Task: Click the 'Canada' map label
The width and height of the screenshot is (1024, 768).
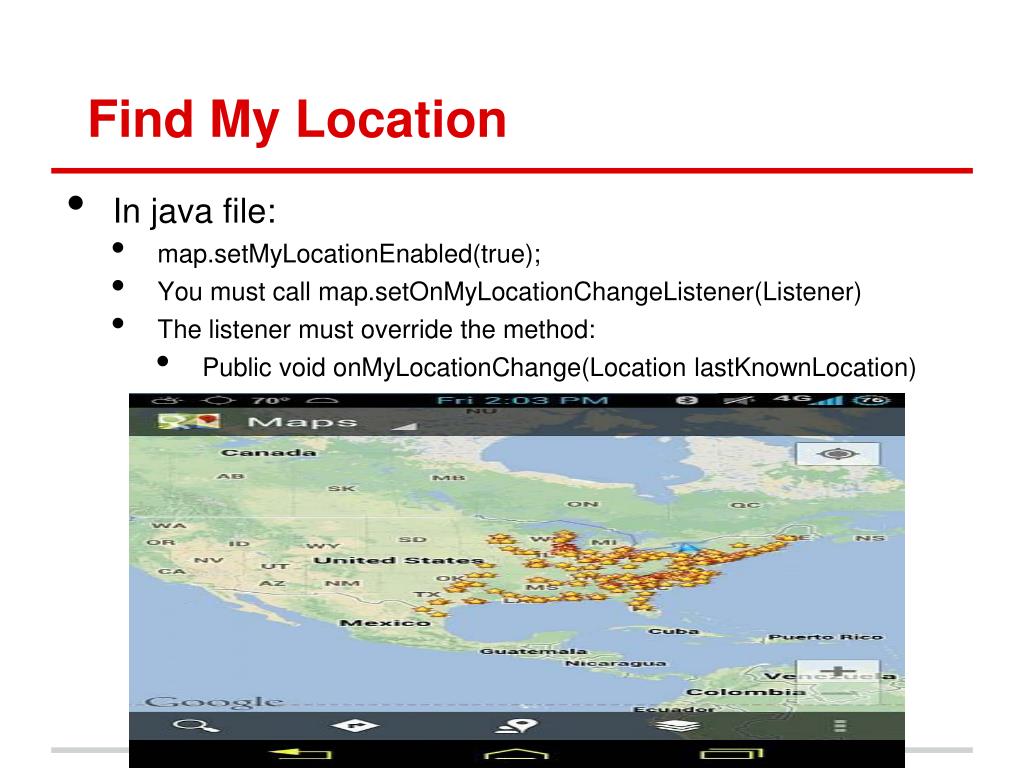Action: pos(268,453)
